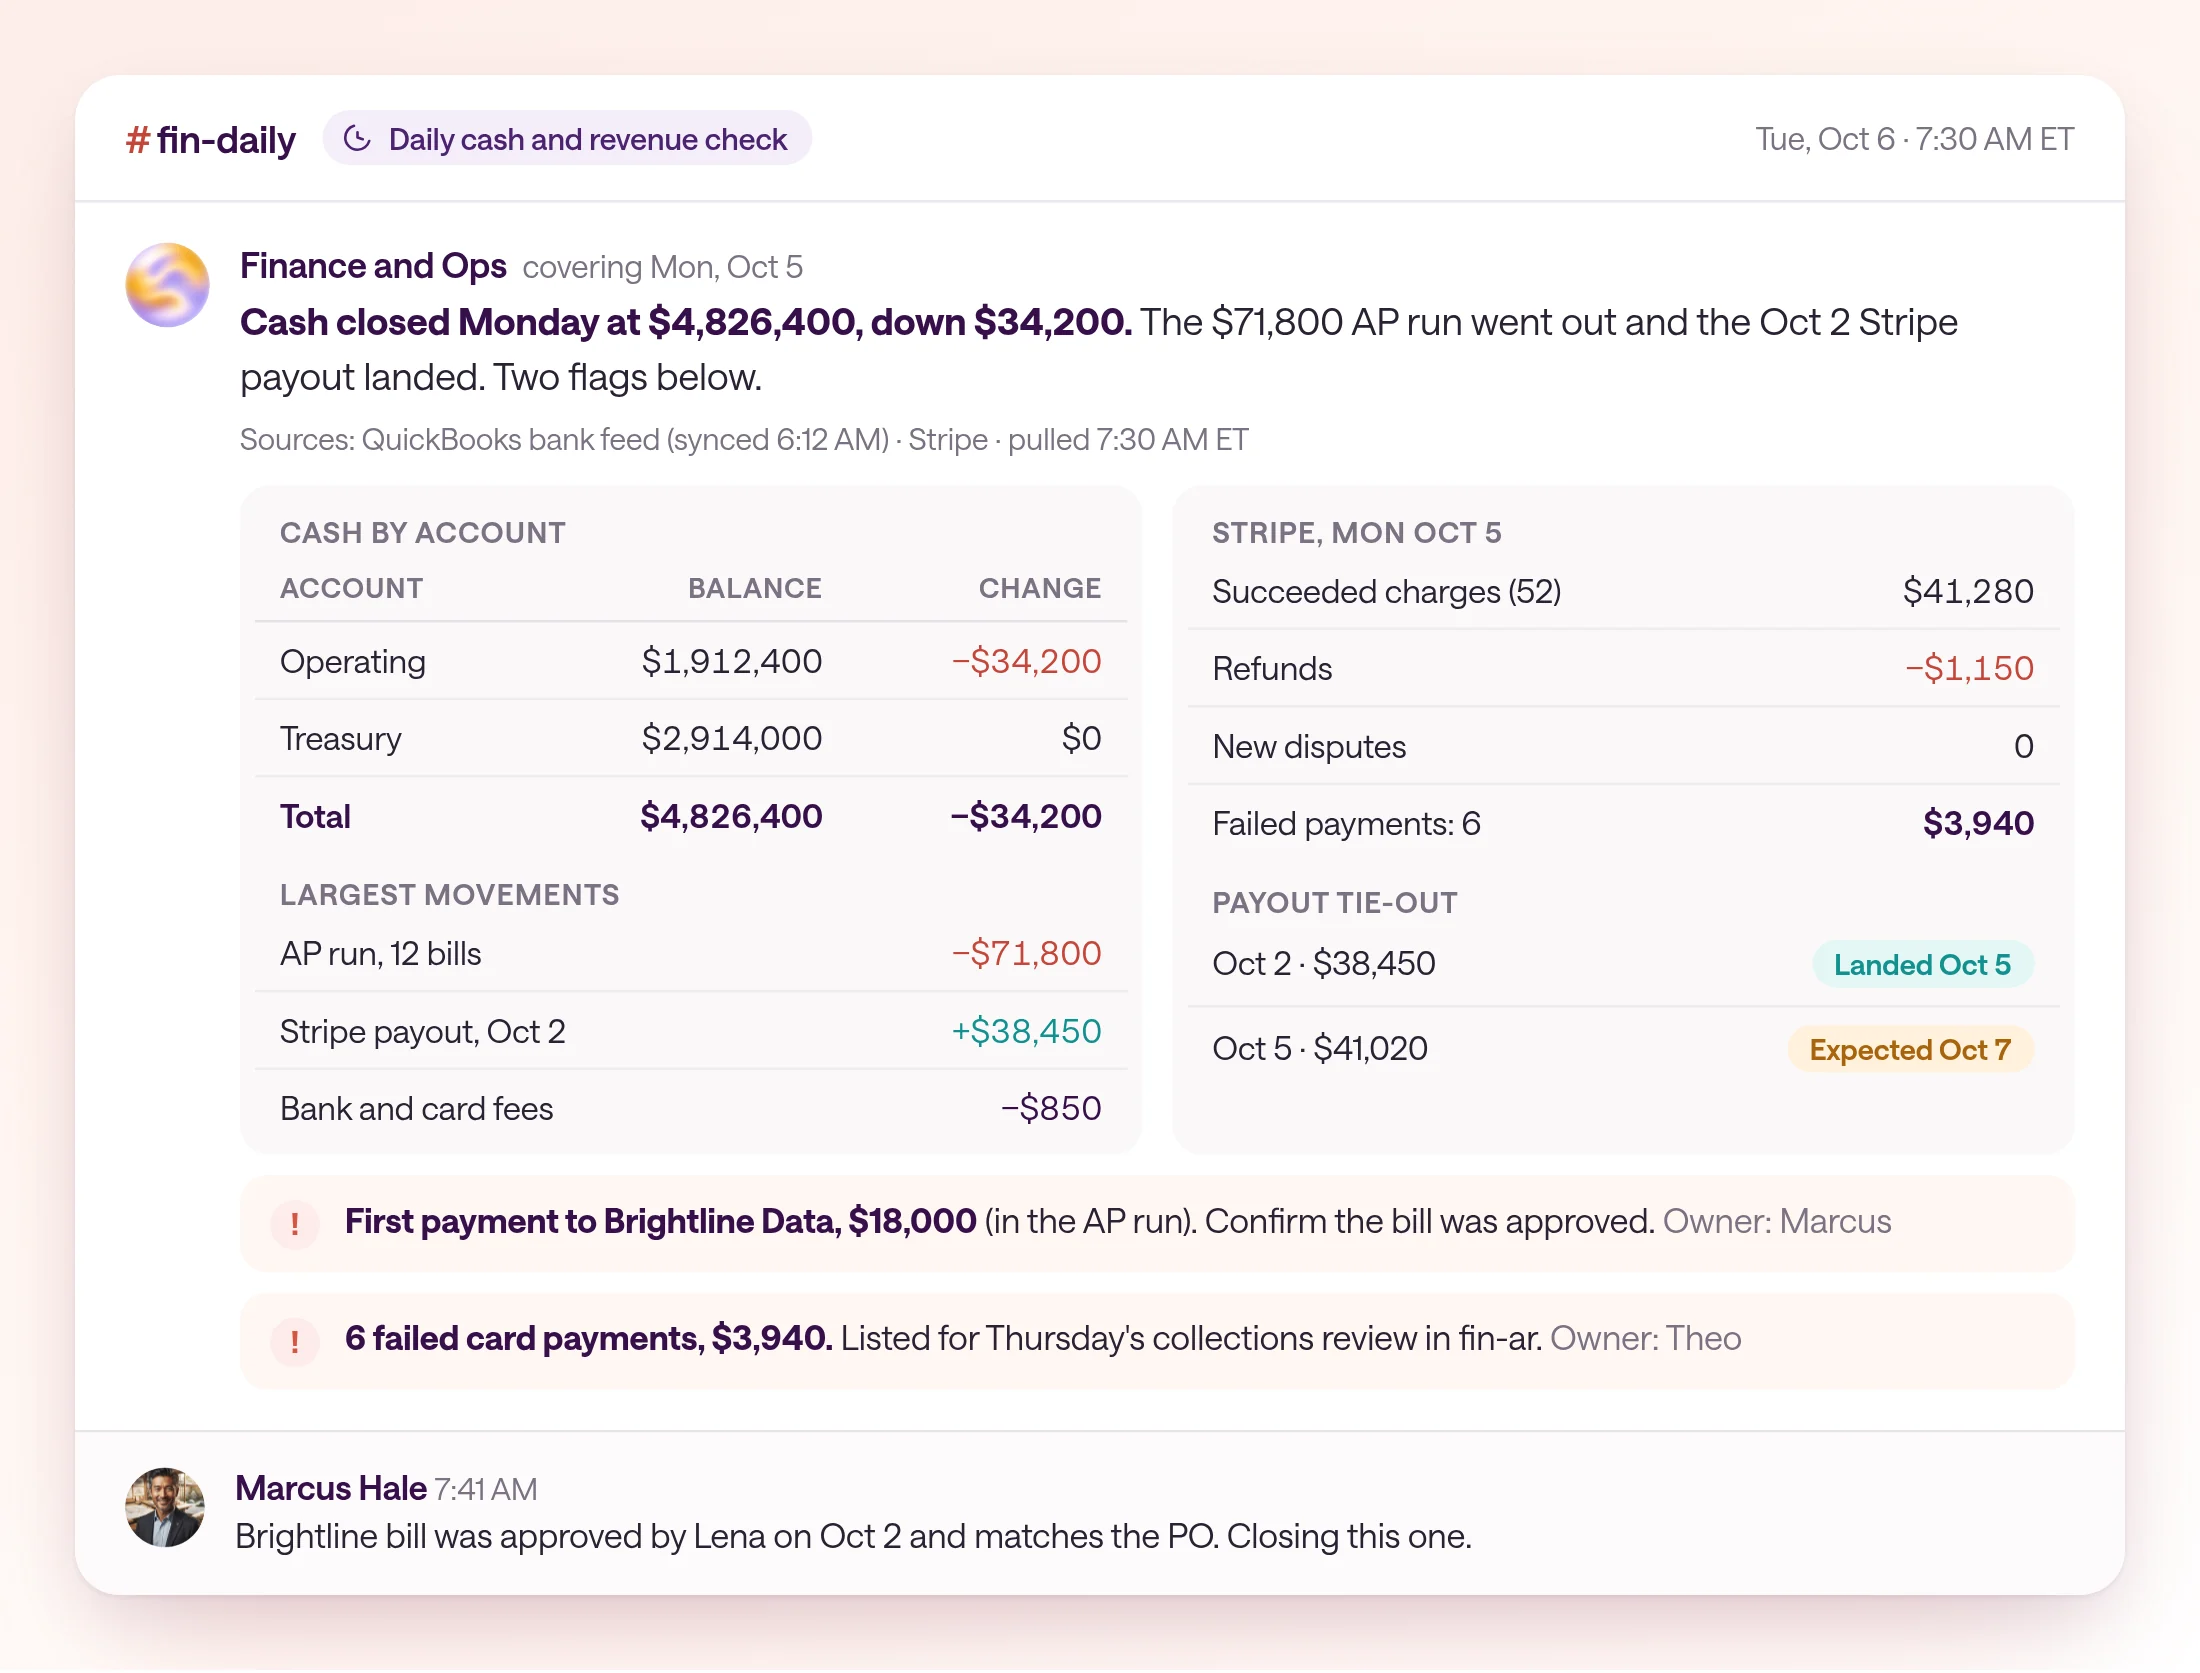Click Succeeded charges (52) label
Viewport: 2200px width, 1673px height.
coord(1387,592)
